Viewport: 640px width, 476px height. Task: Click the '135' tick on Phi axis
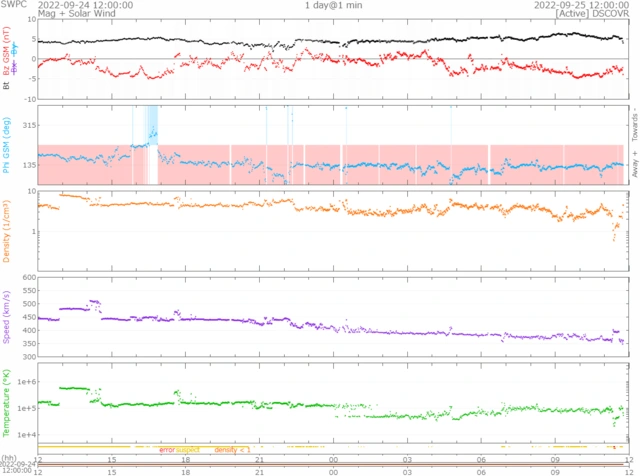point(29,165)
